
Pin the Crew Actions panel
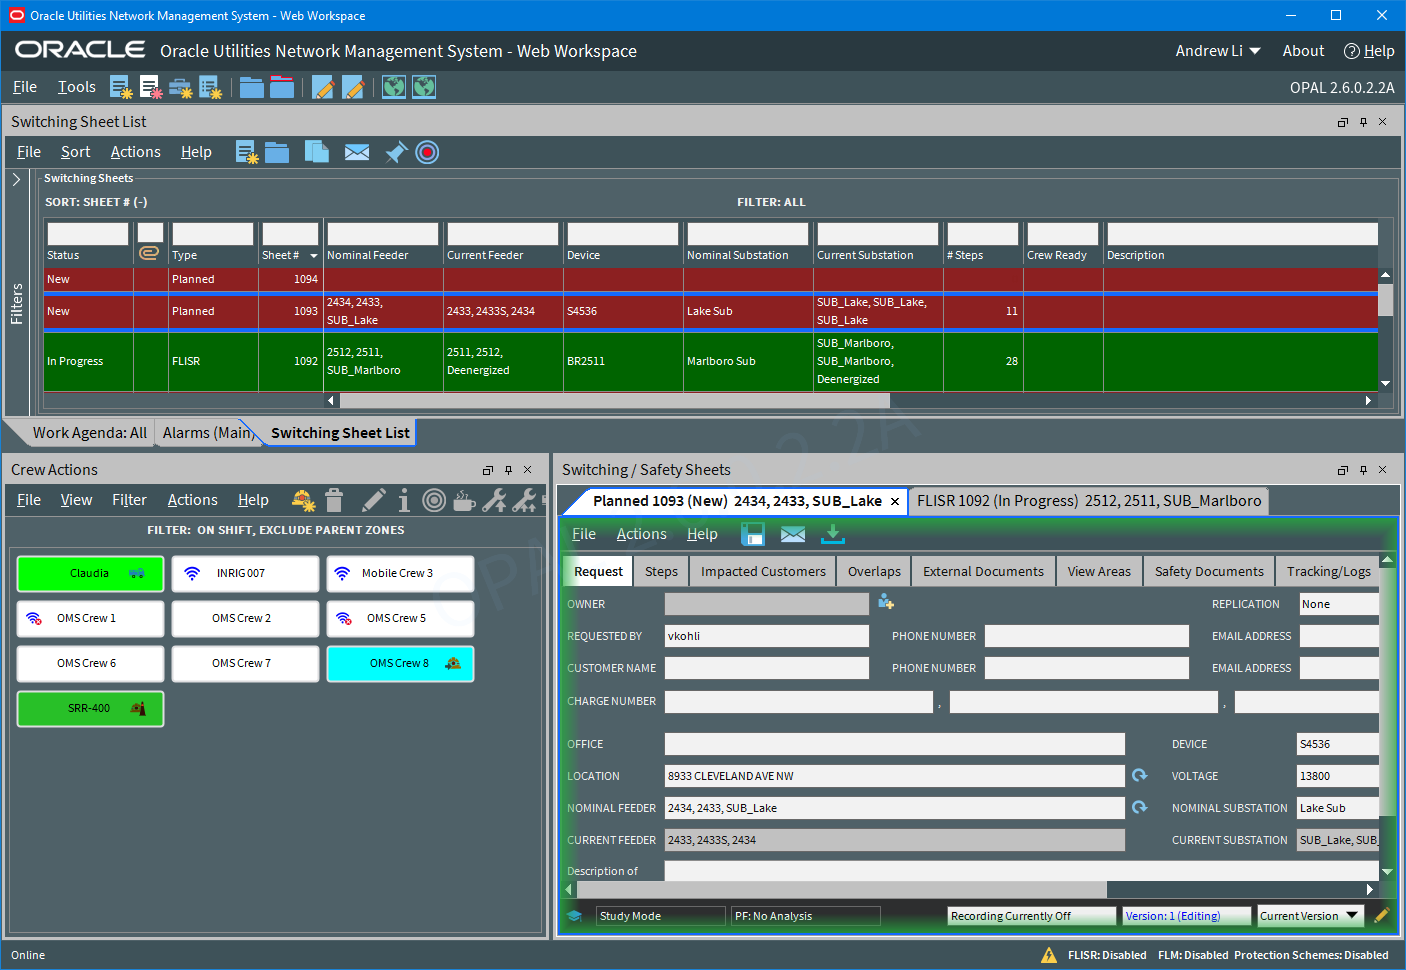[508, 469]
